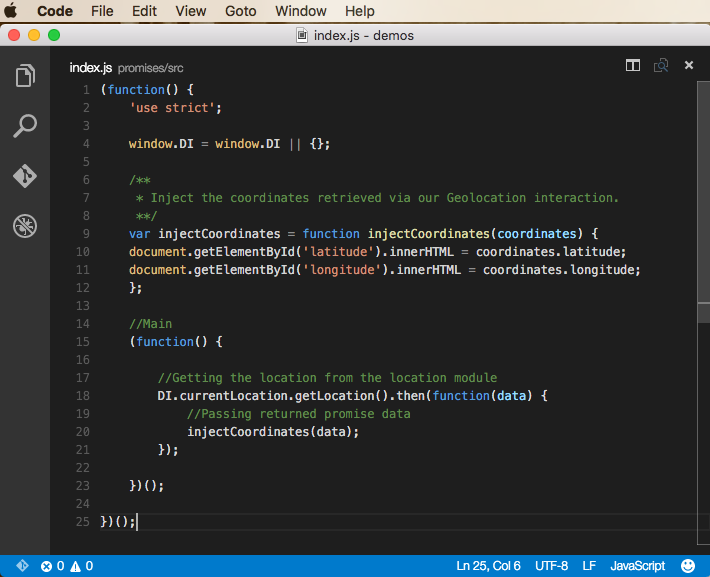Open the Explorer view in the sidebar
This screenshot has height=577, width=710.
pos(25,76)
